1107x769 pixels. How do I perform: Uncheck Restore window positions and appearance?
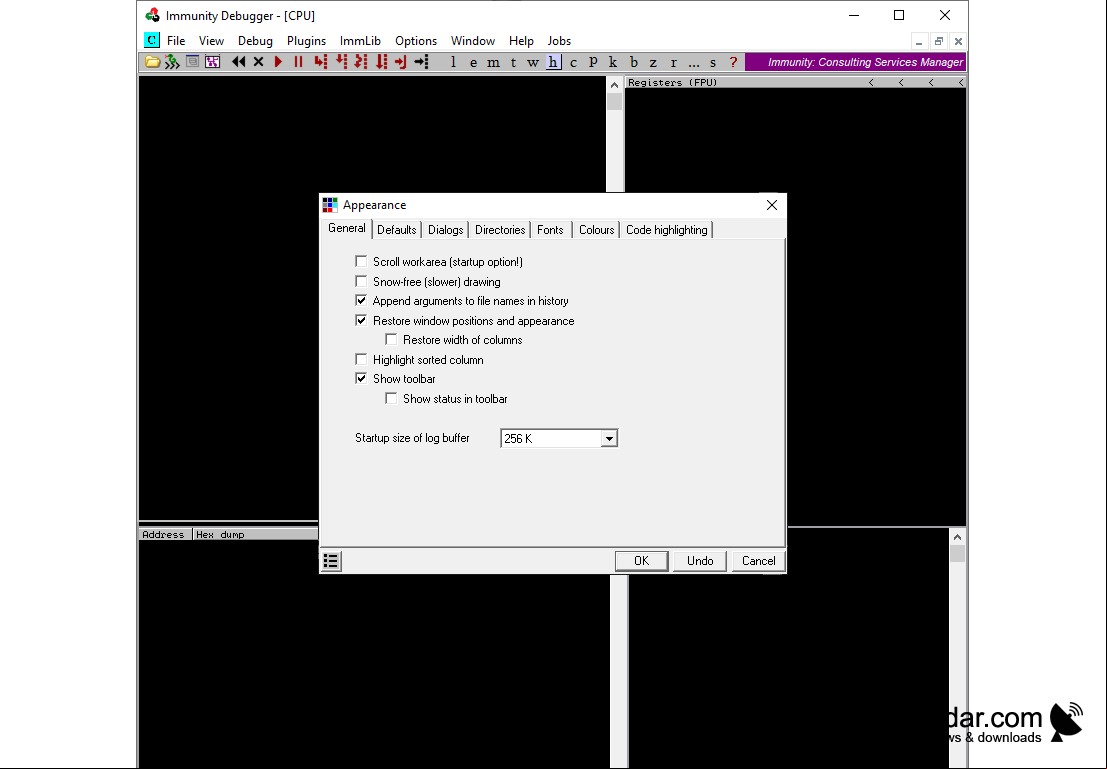pyautogui.click(x=361, y=321)
